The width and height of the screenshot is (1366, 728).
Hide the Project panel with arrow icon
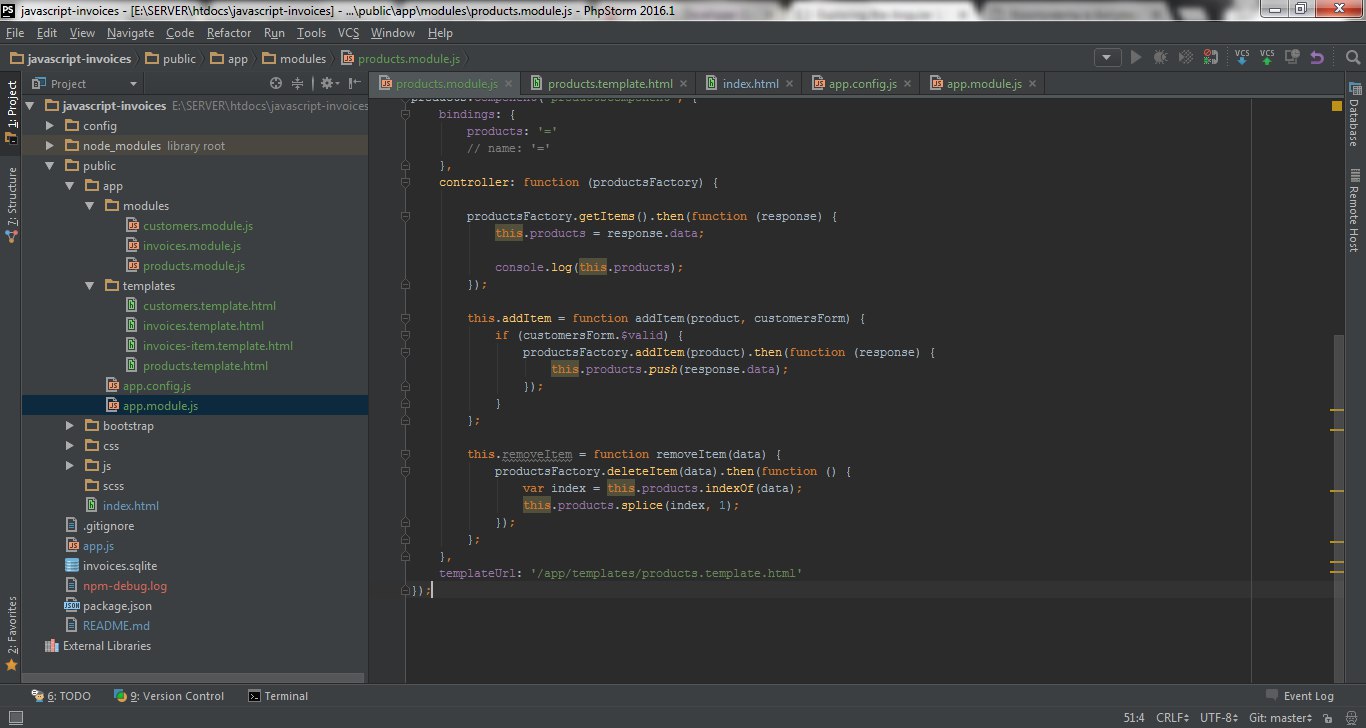click(354, 83)
